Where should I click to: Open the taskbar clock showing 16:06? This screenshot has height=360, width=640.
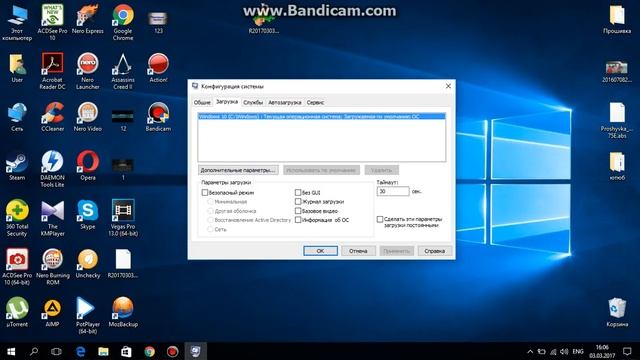602,351
